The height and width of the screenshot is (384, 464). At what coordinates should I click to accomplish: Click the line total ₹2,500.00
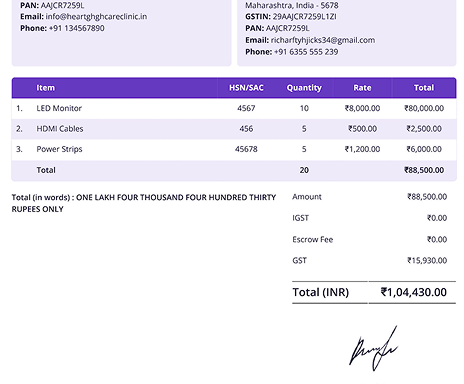[x=424, y=129]
